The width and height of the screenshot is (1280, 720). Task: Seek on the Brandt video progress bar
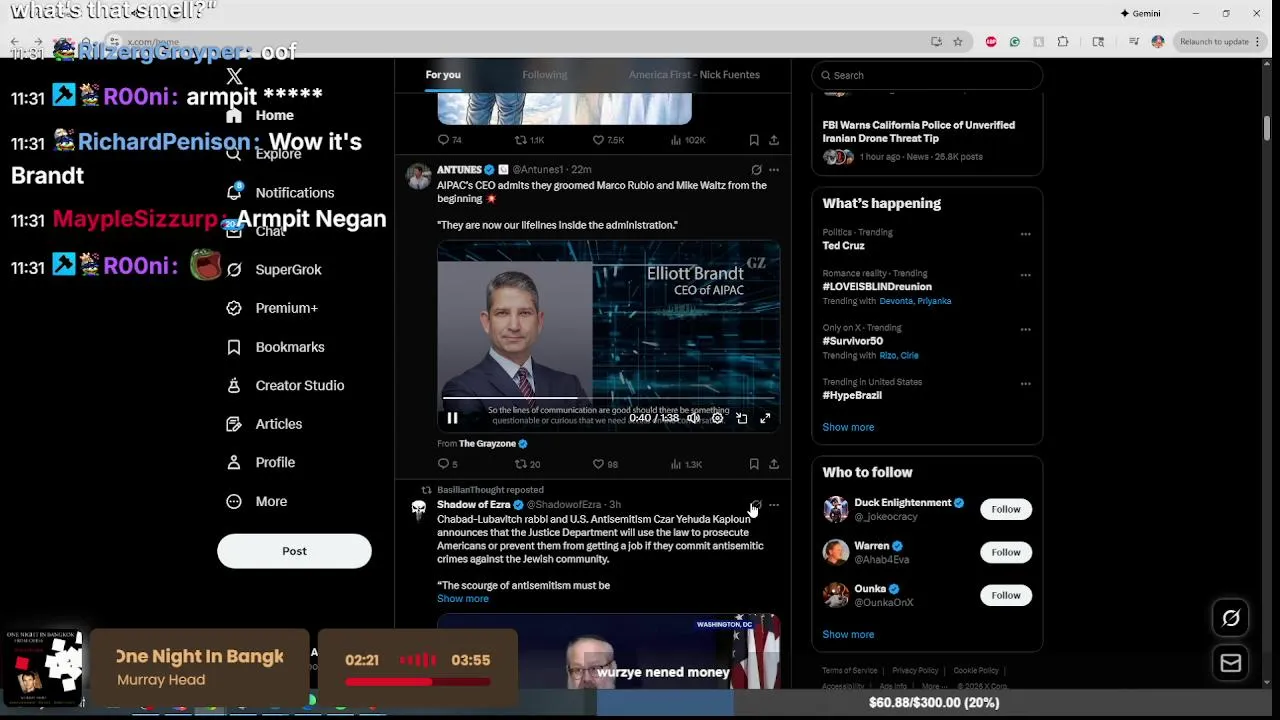point(608,398)
